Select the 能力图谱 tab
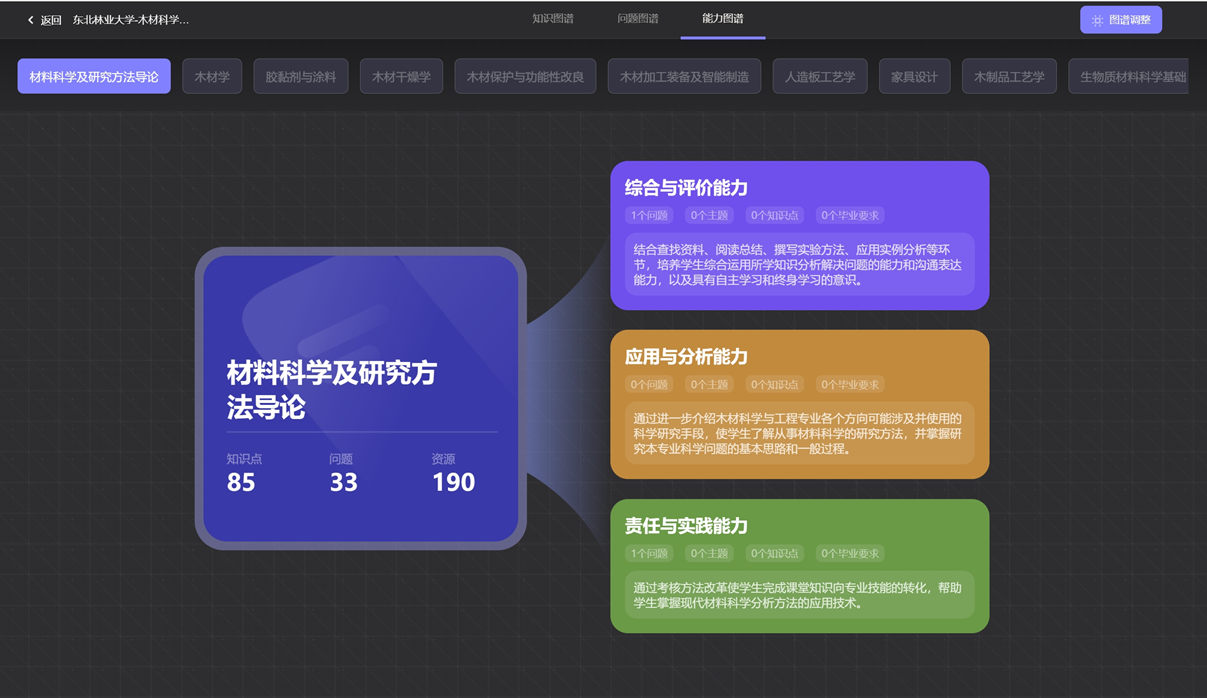This screenshot has width=1207, height=698. coord(722,19)
